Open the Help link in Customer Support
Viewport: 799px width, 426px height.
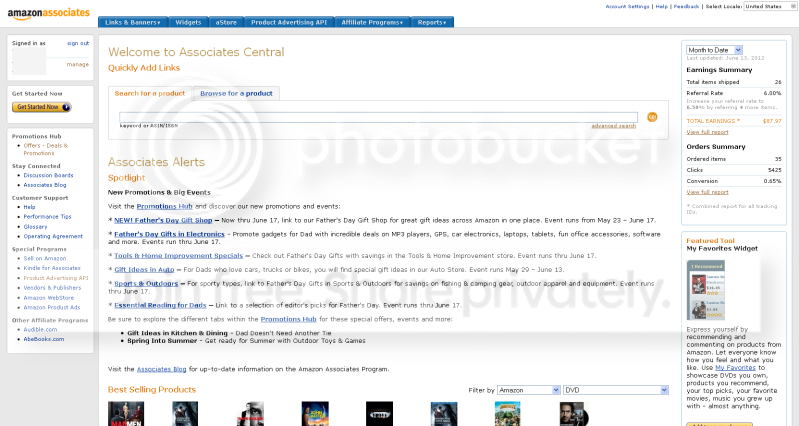click(29, 207)
